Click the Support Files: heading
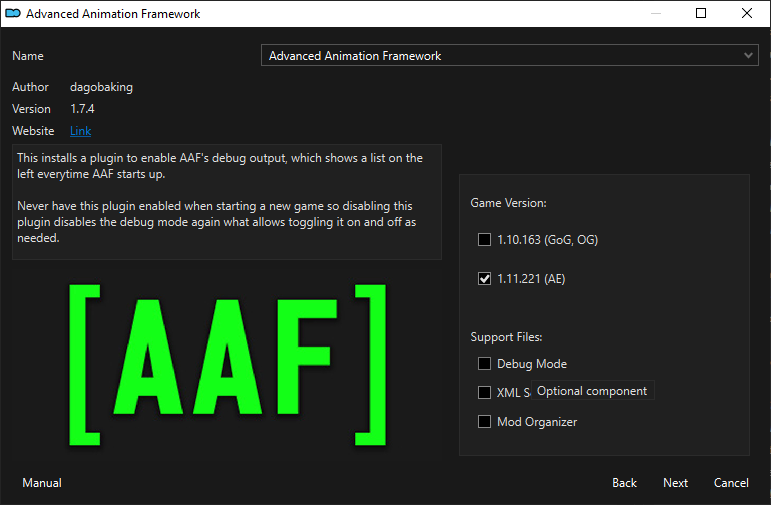This screenshot has height=505, width=771. pos(506,337)
